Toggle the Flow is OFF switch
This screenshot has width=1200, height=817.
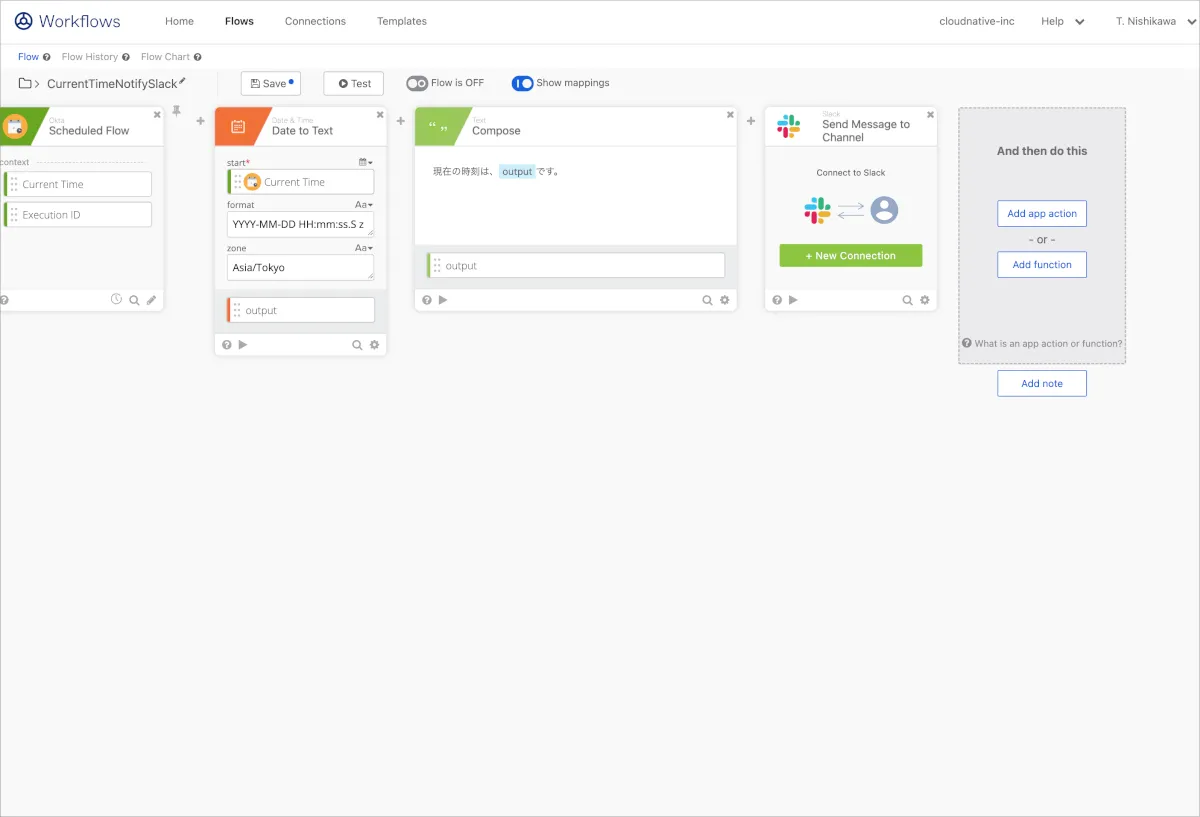(417, 84)
